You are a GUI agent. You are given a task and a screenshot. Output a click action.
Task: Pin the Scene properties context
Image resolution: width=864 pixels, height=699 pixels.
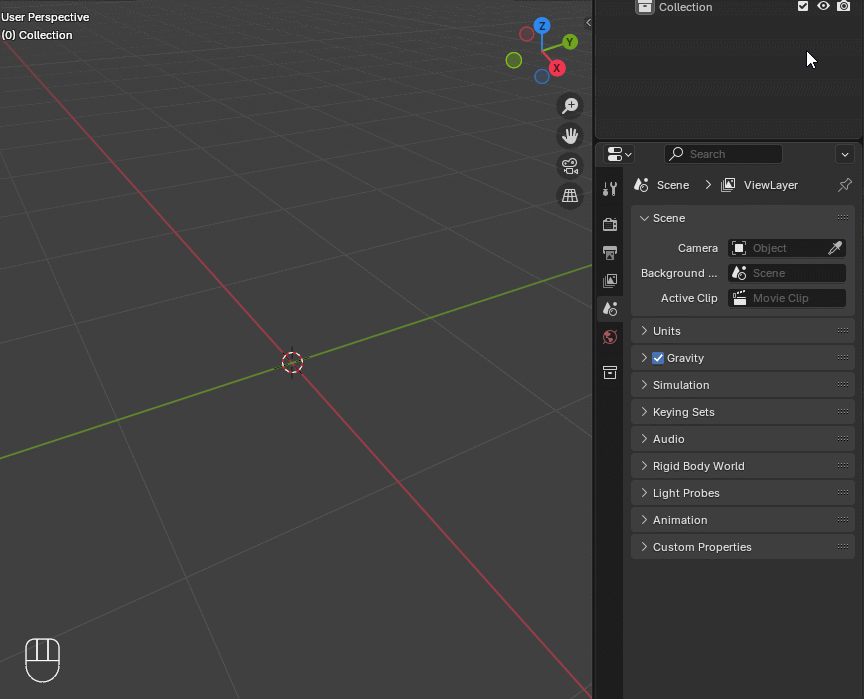pyautogui.click(x=844, y=184)
